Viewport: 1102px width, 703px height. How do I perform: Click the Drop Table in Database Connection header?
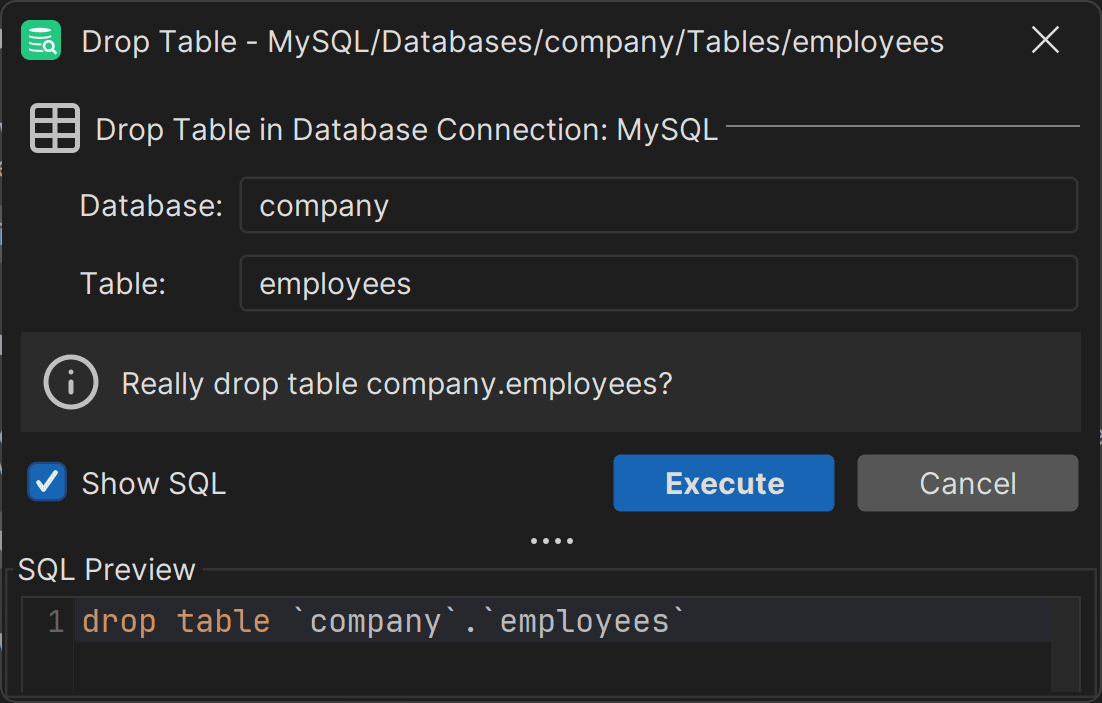coord(405,128)
